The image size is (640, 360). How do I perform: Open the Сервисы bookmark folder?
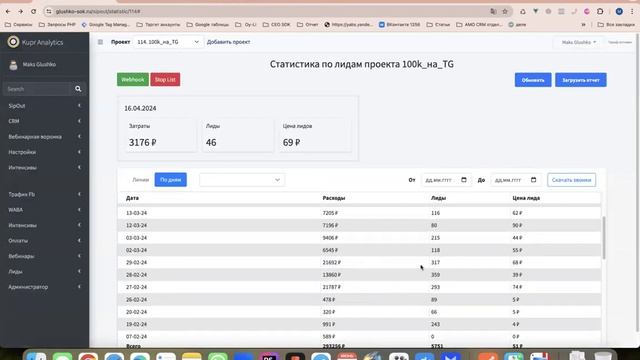click(19, 24)
